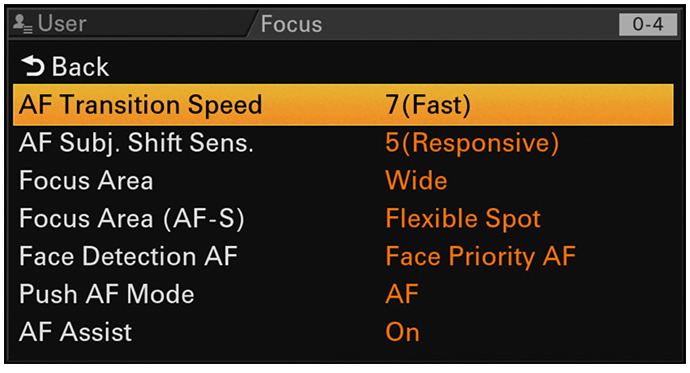
Task: Open Focus Area (AF-S) setting
Action: coord(132,219)
